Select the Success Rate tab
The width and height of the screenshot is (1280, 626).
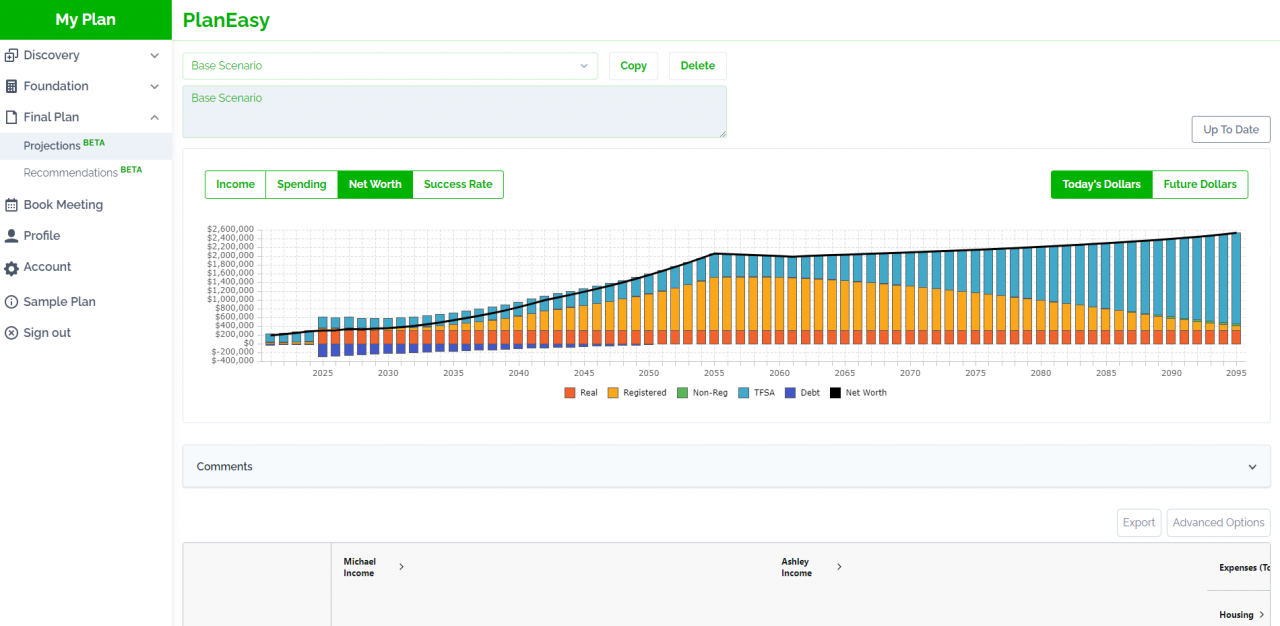tap(458, 184)
